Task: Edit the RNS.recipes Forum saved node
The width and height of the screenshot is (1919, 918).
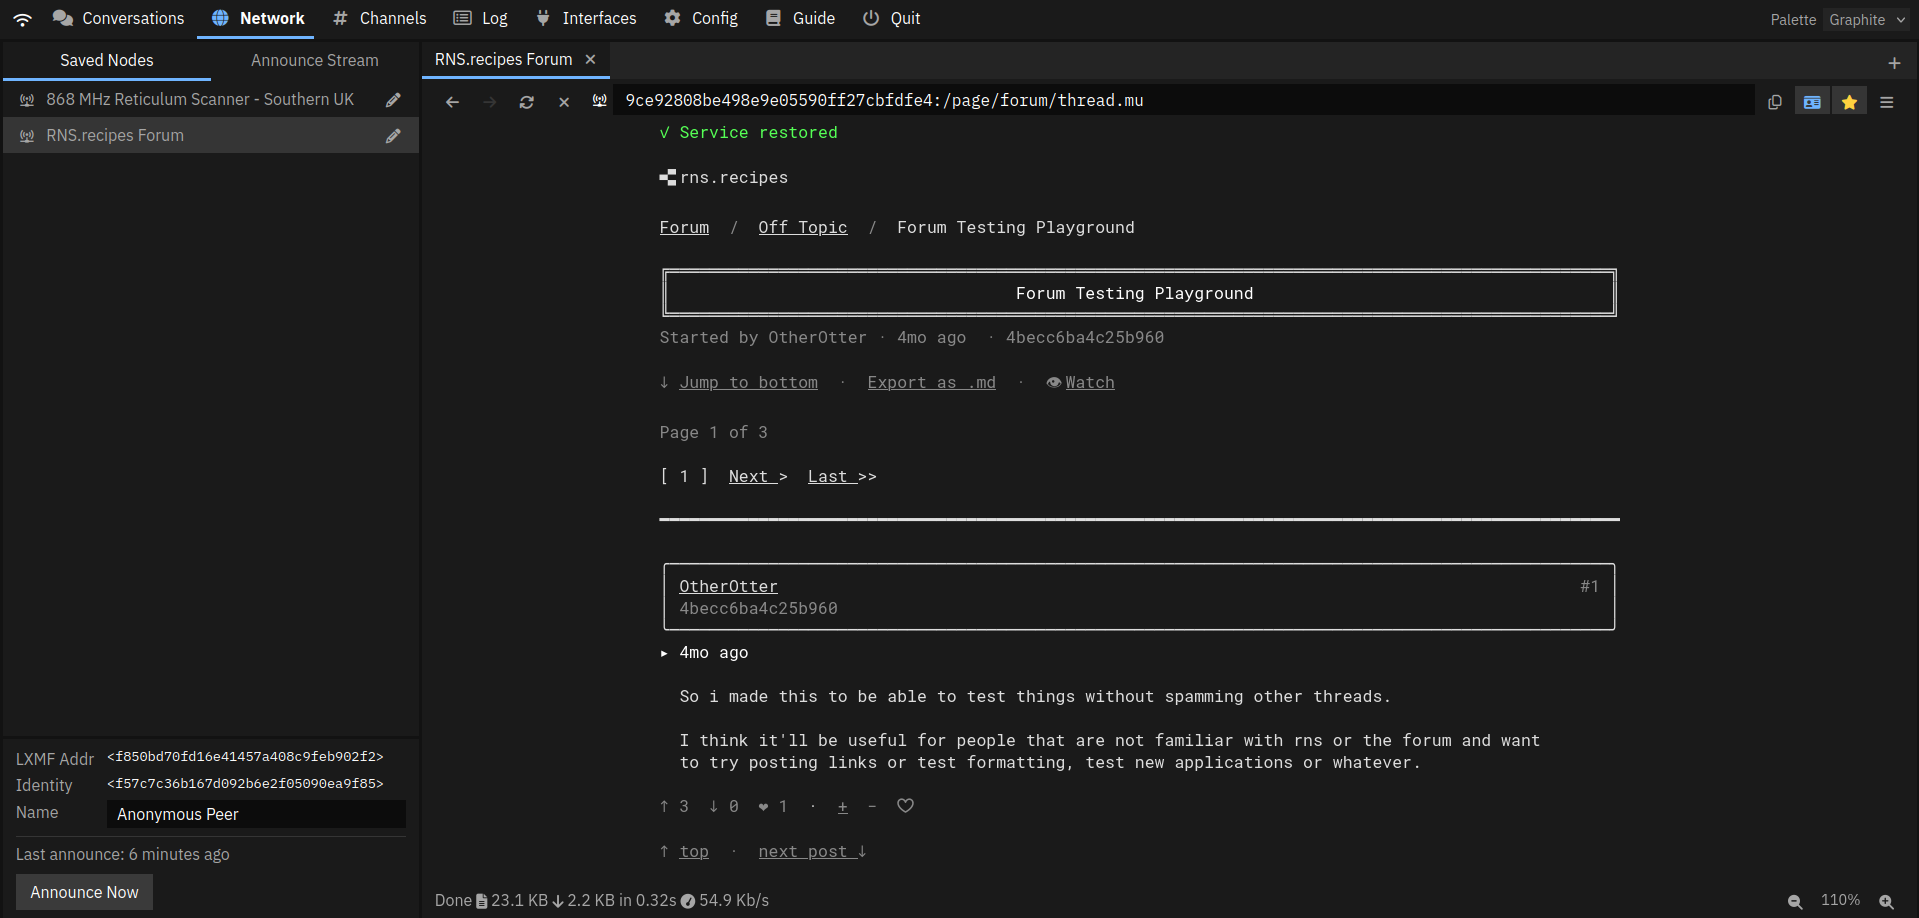Action: (x=394, y=136)
